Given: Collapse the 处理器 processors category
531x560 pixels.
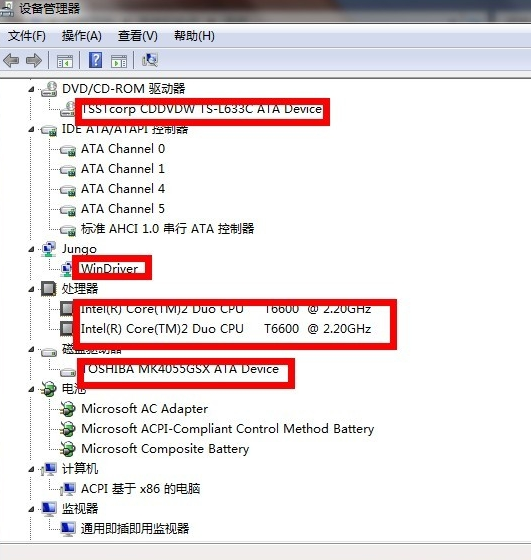Looking at the screenshot, I should pyautogui.click(x=31, y=290).
